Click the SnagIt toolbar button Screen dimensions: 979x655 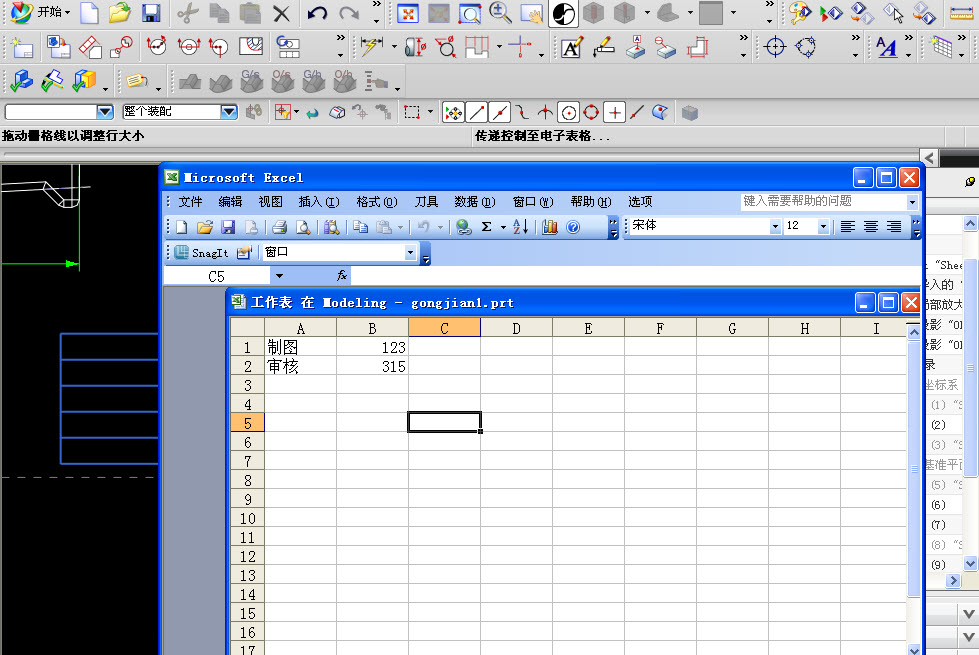point(202,252)
